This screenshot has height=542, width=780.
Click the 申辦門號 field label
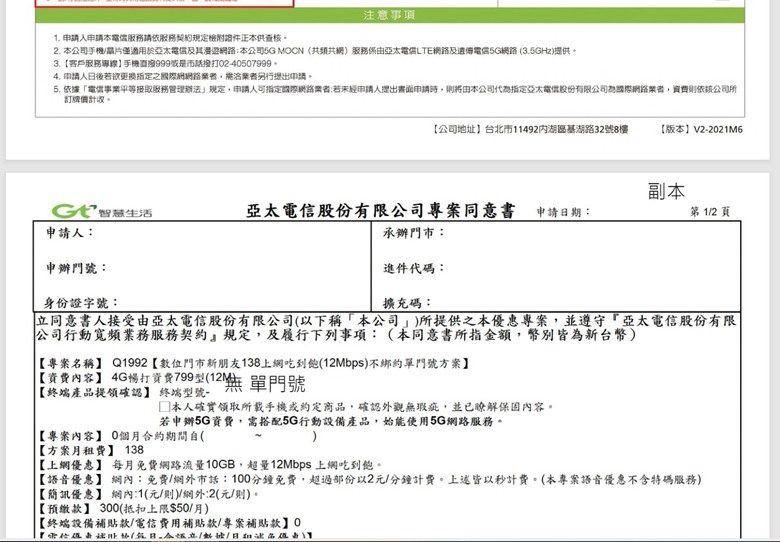pyautogui.click(x=76, y=268)
